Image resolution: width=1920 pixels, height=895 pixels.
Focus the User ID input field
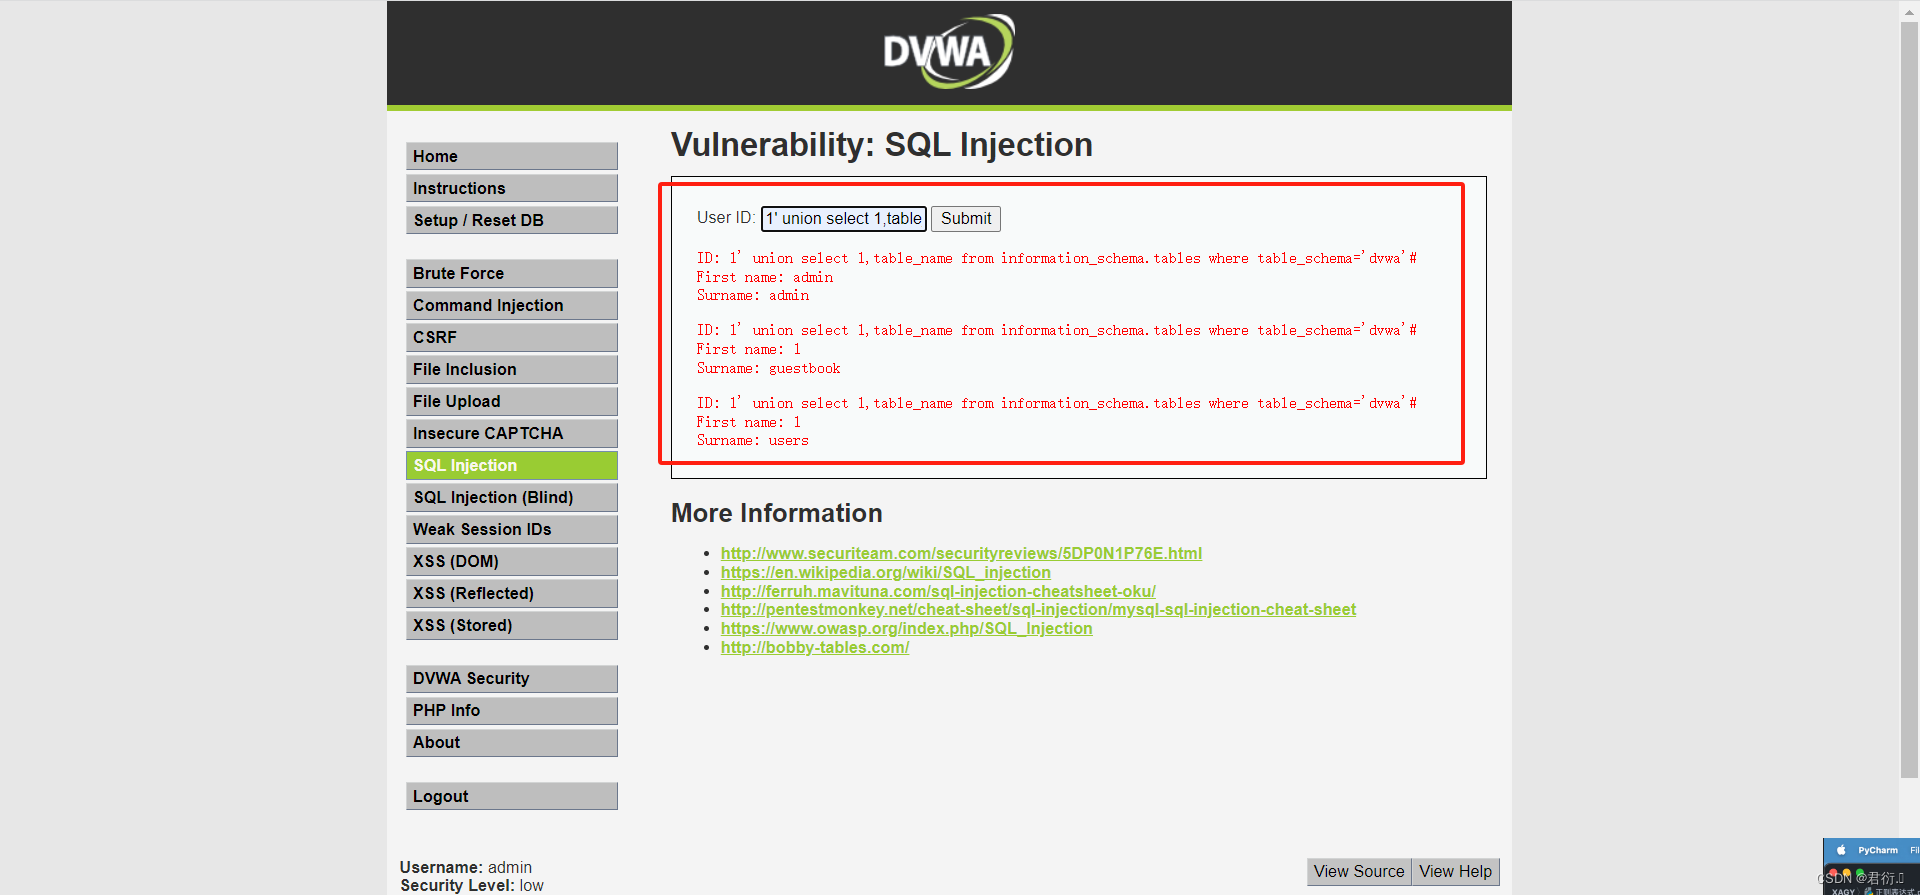click(x=844, y=218)
